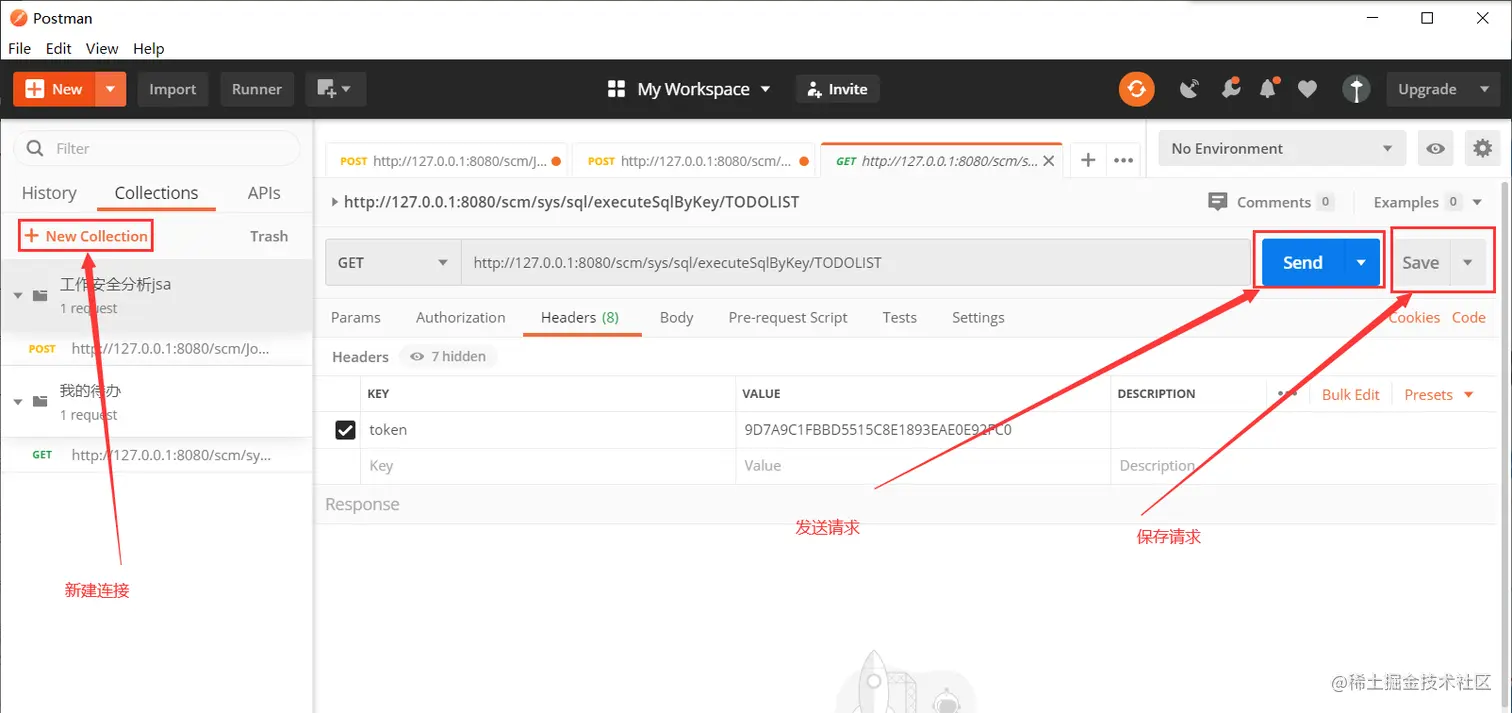Open the satellite capture requests icon
This screenshot has width=1512, height=713.
[1189, 89]
